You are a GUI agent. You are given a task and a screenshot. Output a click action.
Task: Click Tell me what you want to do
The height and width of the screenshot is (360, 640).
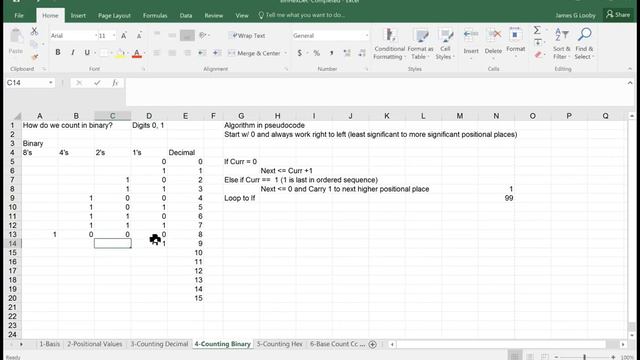click(302, 15)
